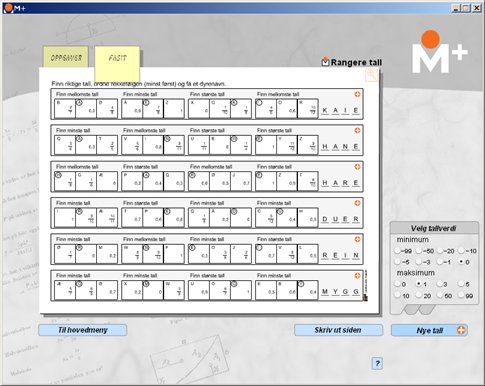Select maksimum value 10

point(397,295)
